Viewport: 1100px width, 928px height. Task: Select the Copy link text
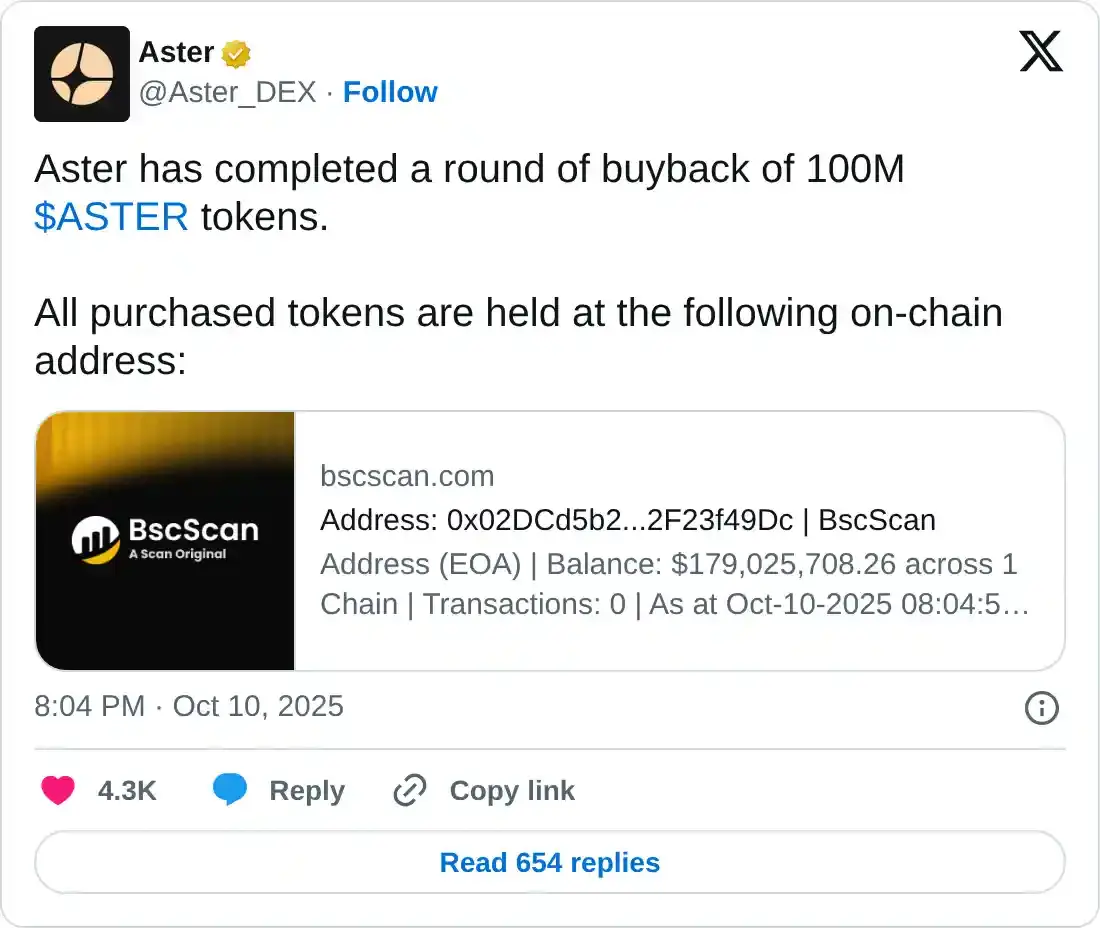pos(512,791)
